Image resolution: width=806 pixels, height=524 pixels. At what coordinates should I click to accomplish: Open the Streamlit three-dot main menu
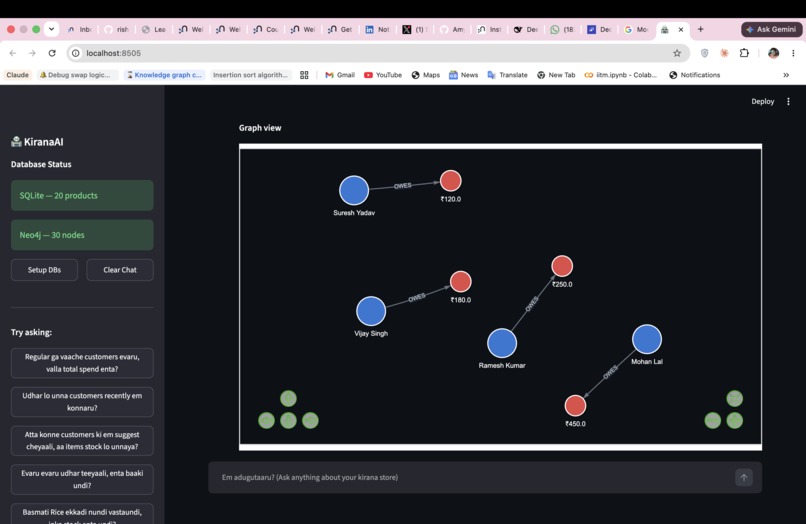(x=788, y=101)
